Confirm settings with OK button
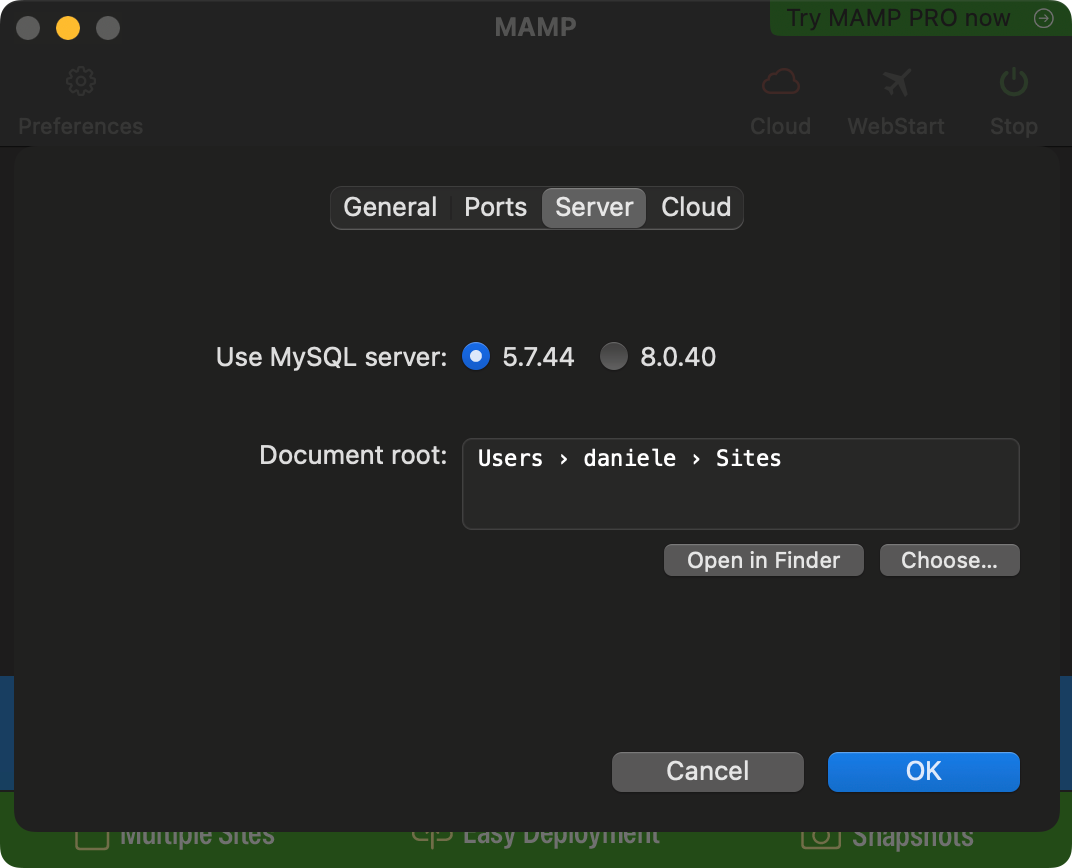Image resolution: width=1072 pixels, height=868 pixels. (924, 772)
